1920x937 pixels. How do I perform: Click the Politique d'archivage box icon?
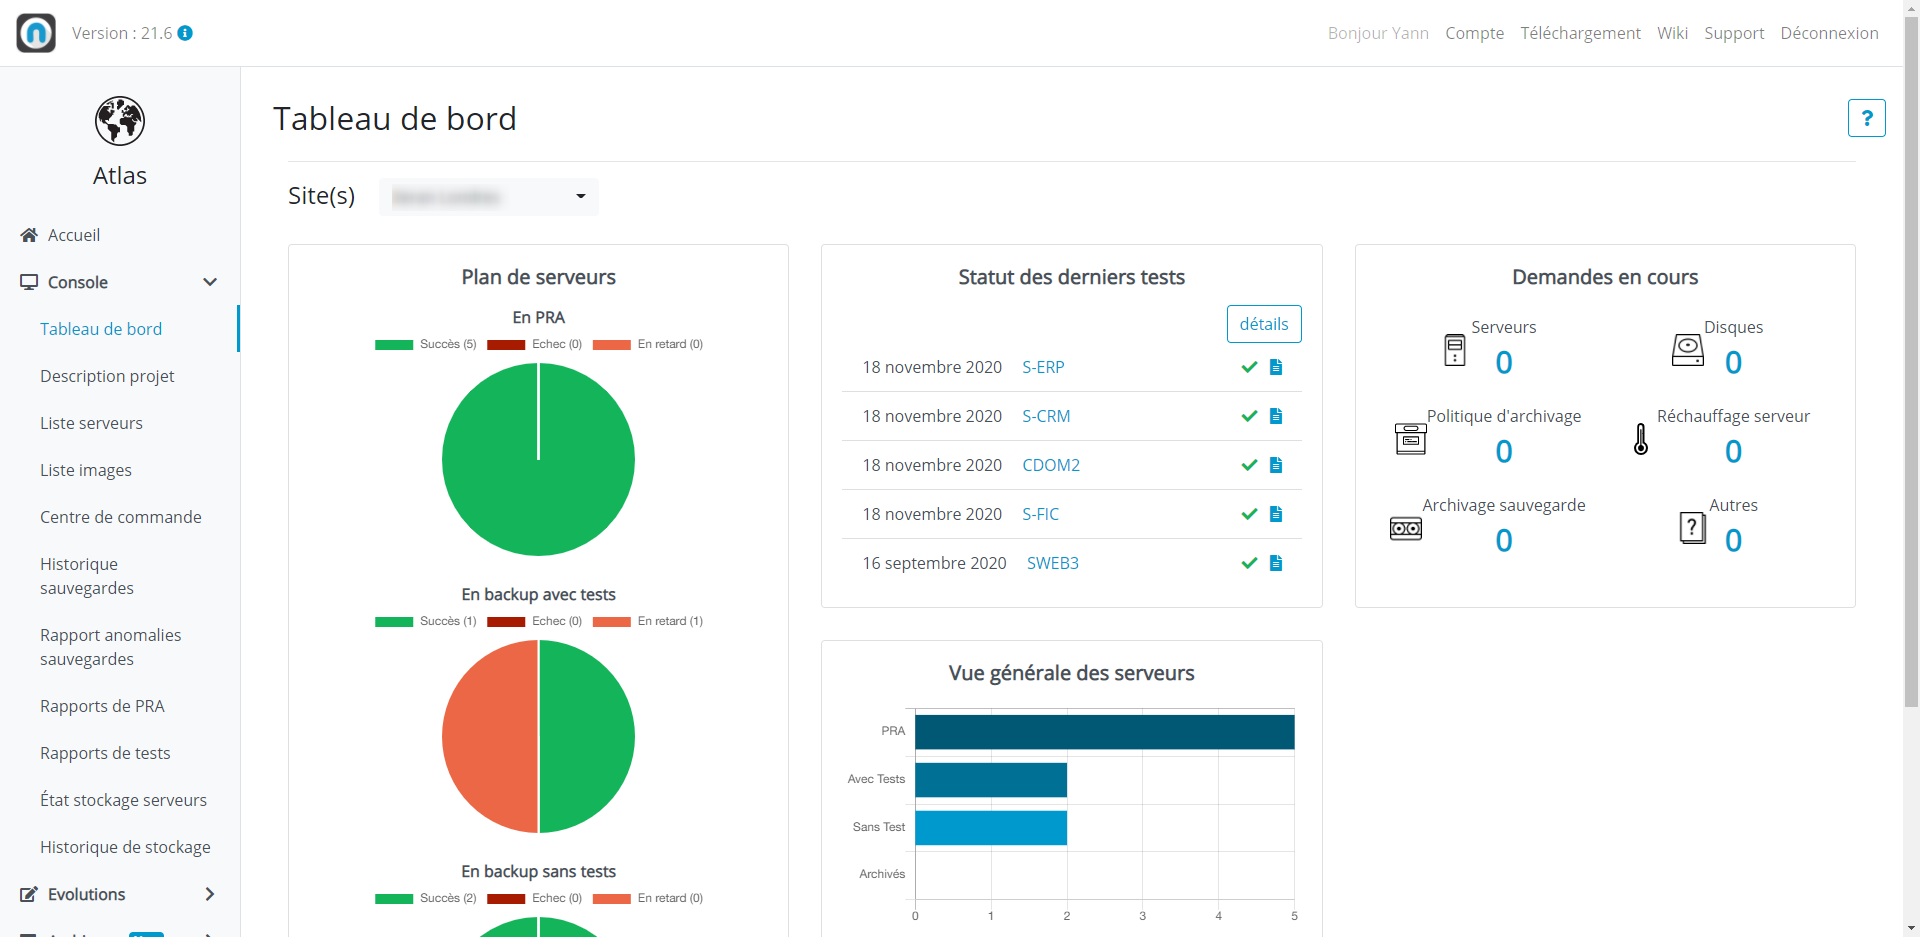coord(1411,439)
